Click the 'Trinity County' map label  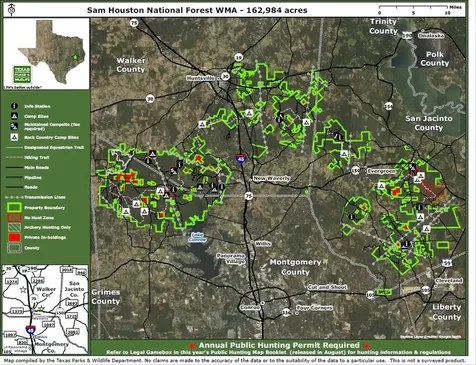383,26
